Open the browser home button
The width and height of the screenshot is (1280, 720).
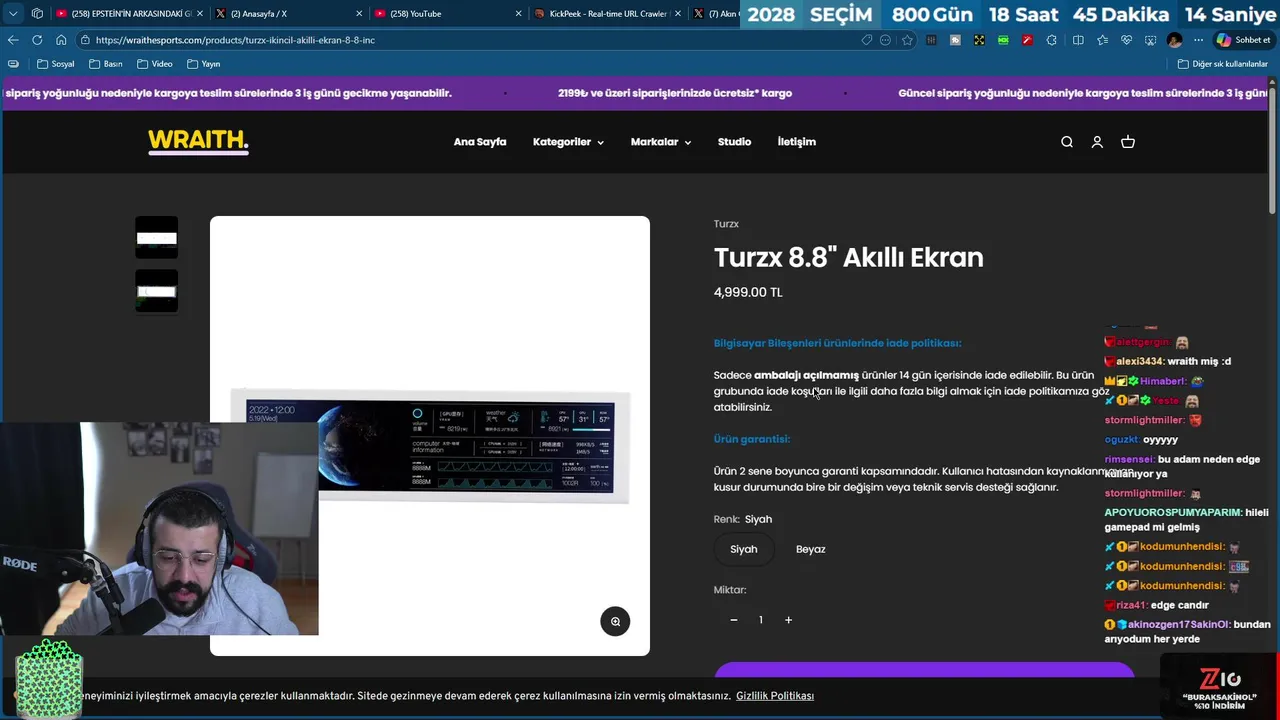pos(61,40)
